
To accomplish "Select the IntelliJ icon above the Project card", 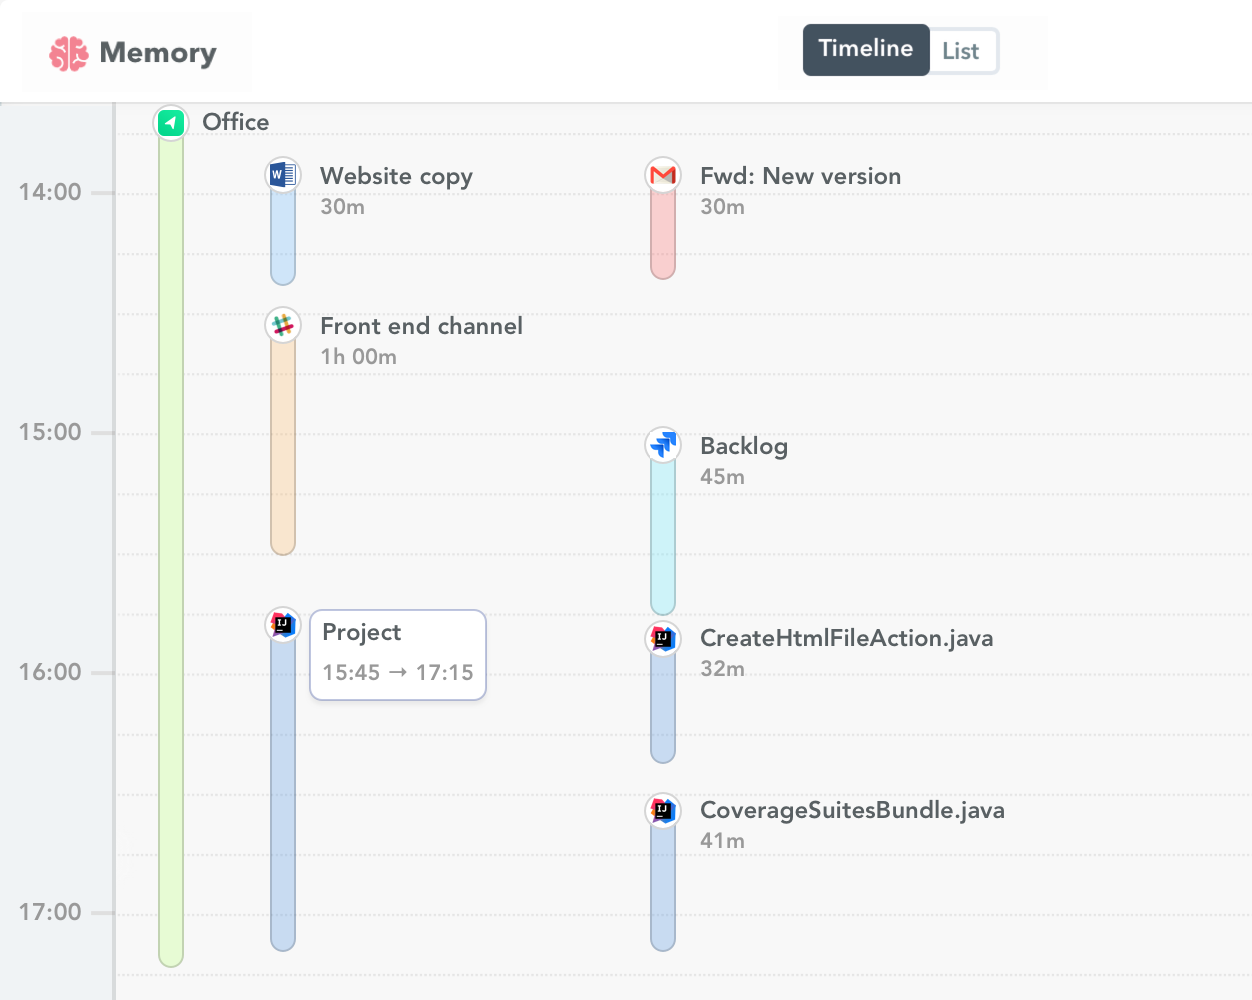I will [283, 624].
